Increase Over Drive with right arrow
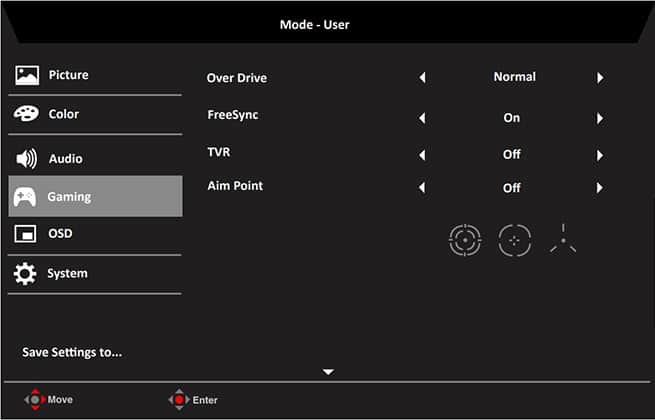The width and height of the screenshot is (655, 420). (600, 77)
